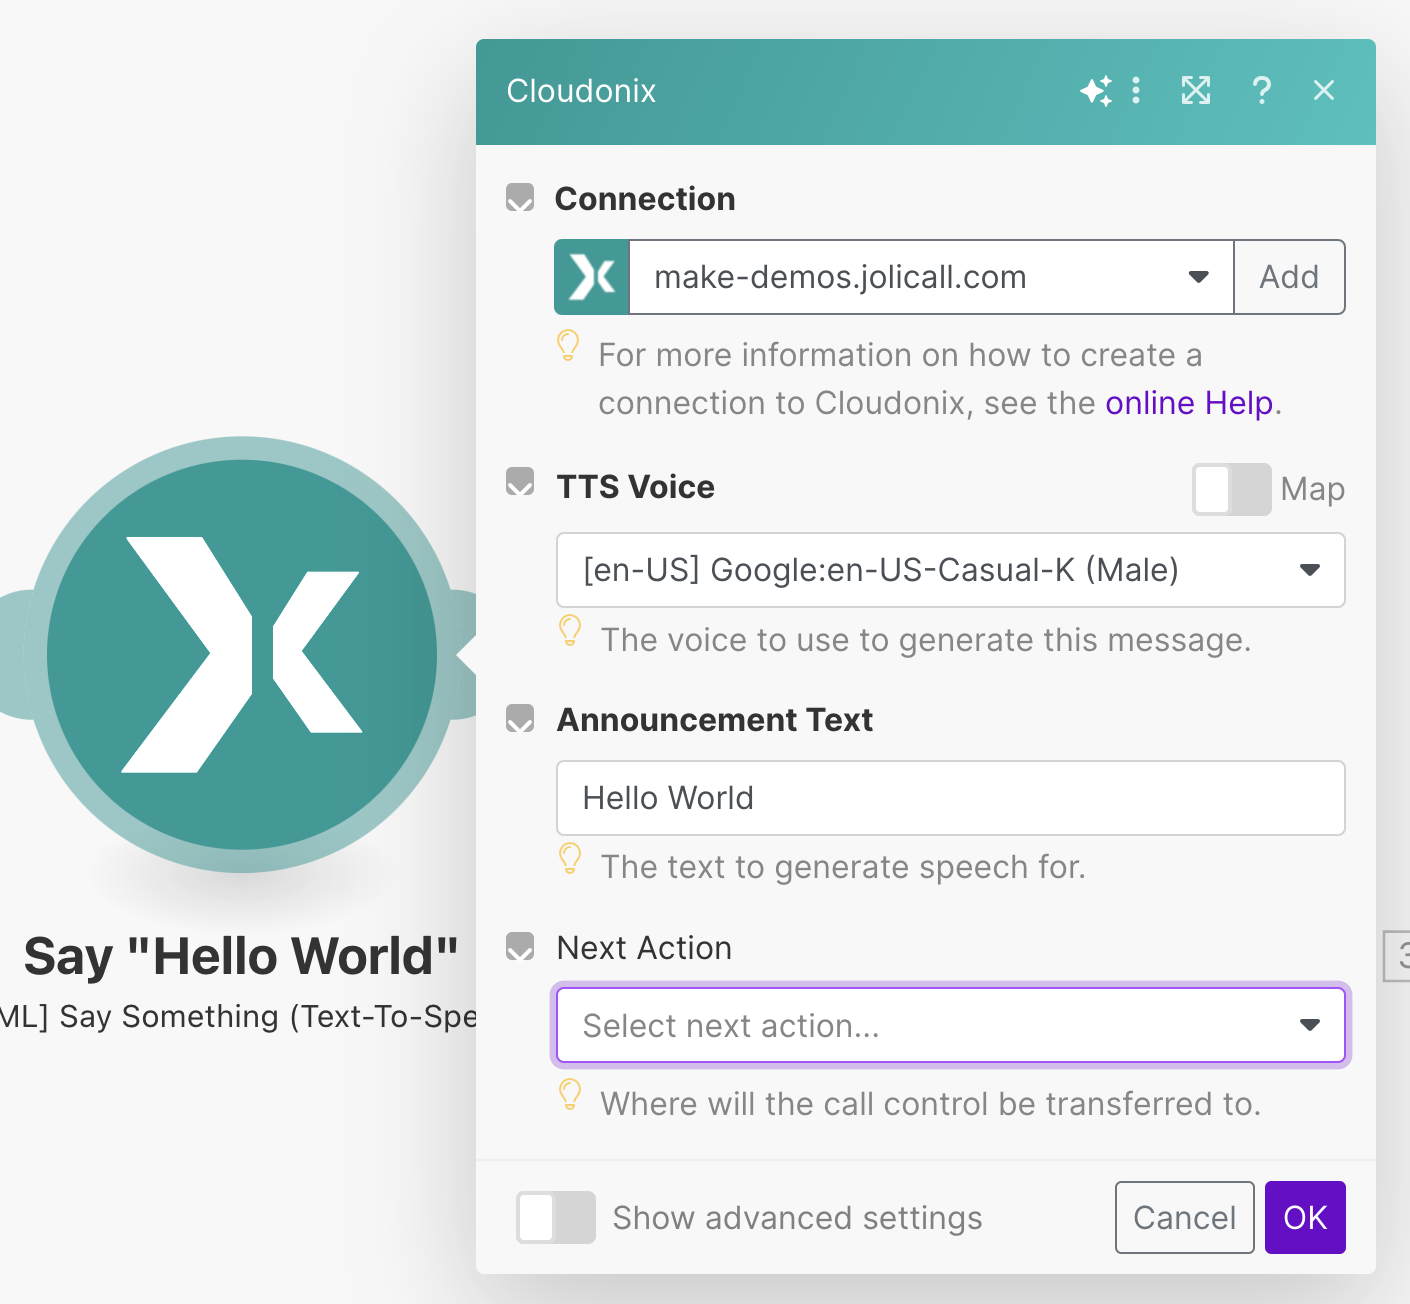Click the Hello World announcement text field
Image resolution: width=1410 pixels, height=1304 pixels.
(x=950, y=798)
